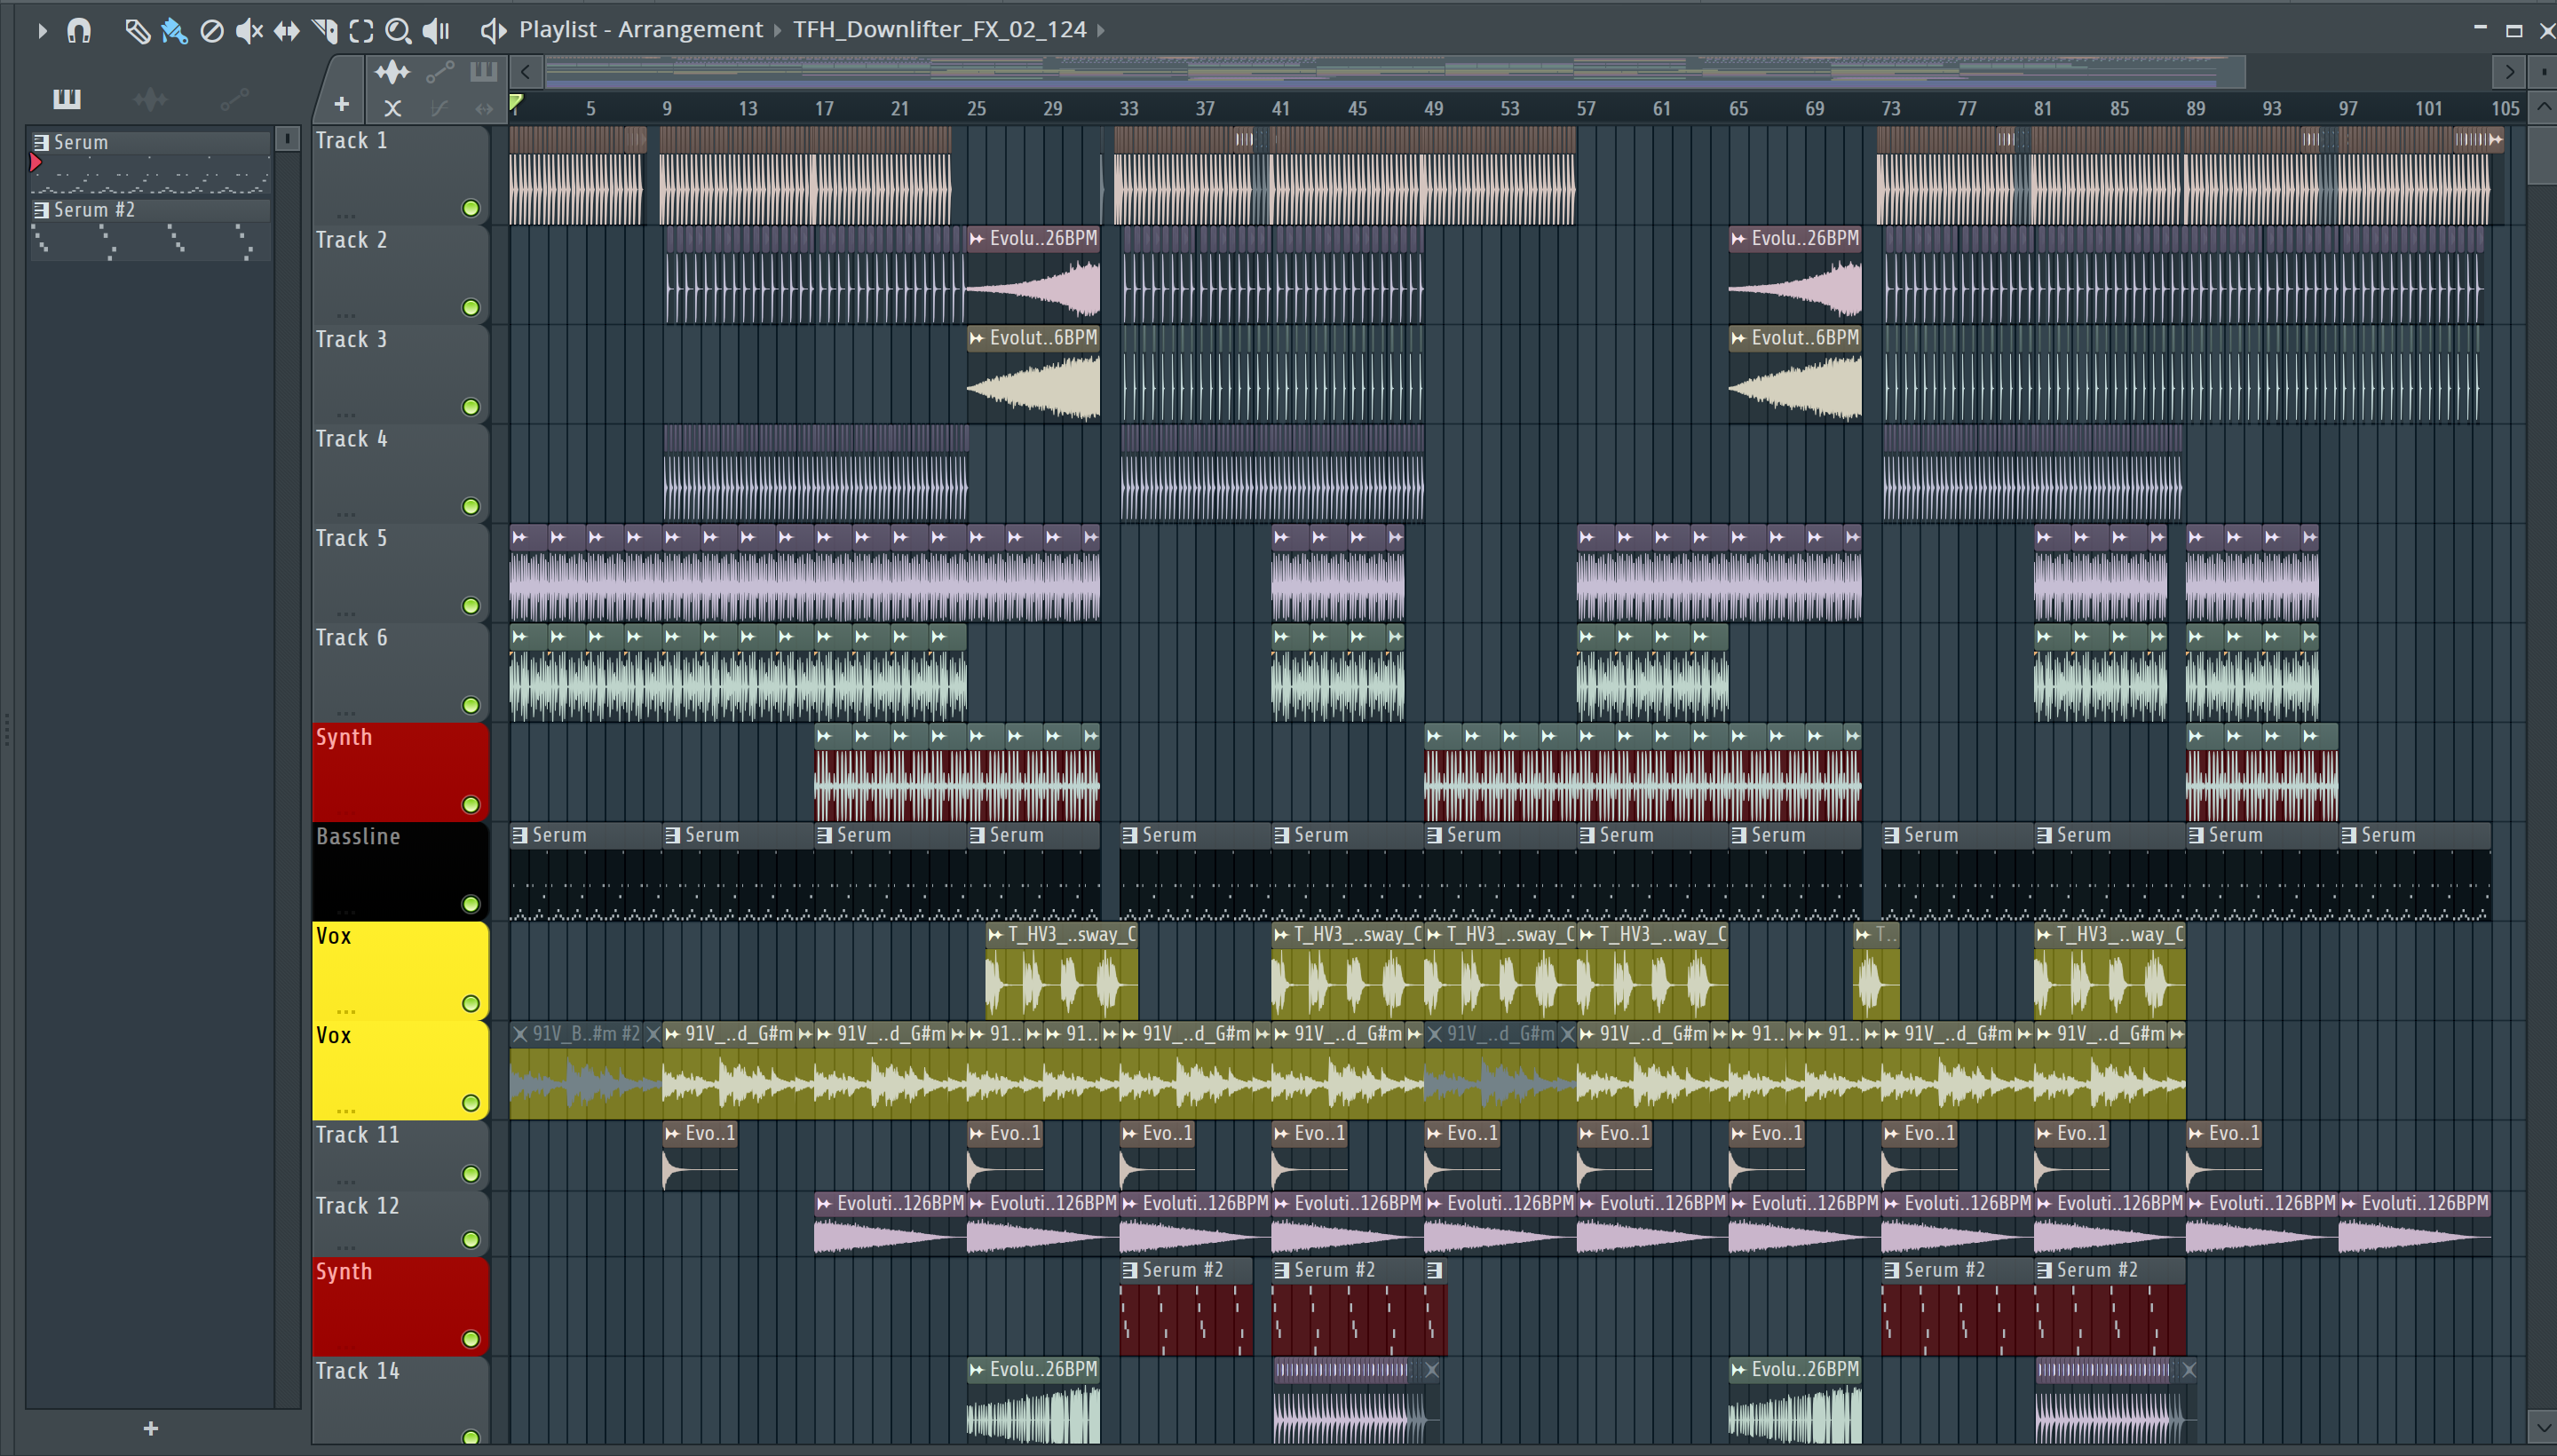Mute Track 4 via its green LED
The image size is (2557, 1456).
point(470,506)
